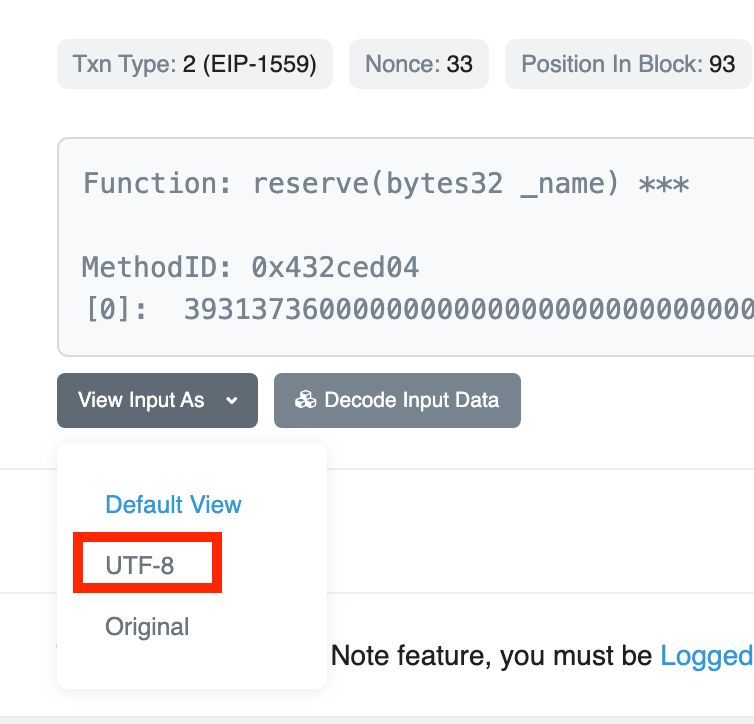Pick the Original input view option
The image size is (754, 724).
click(147, 627)
